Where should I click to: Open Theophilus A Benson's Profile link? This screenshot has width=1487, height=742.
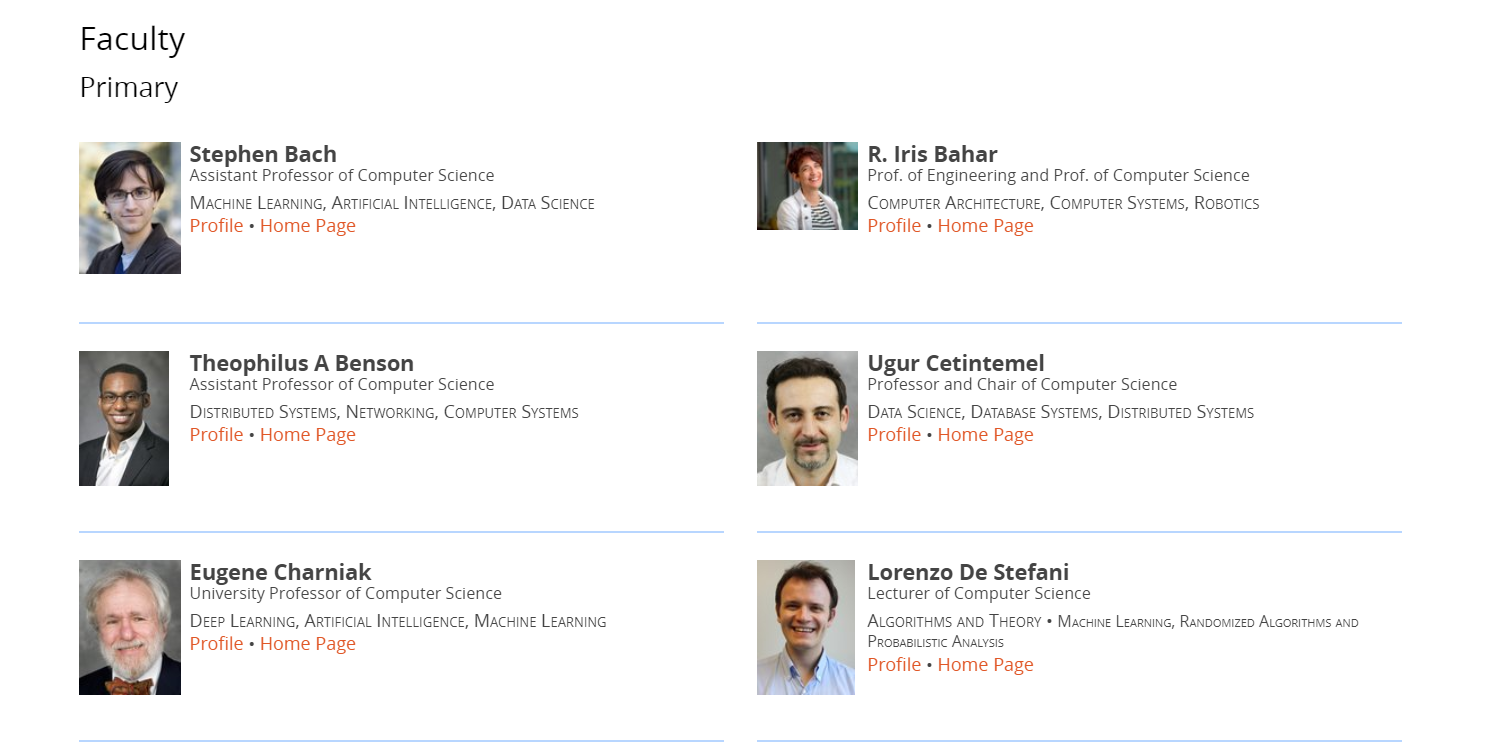[216, 435]
